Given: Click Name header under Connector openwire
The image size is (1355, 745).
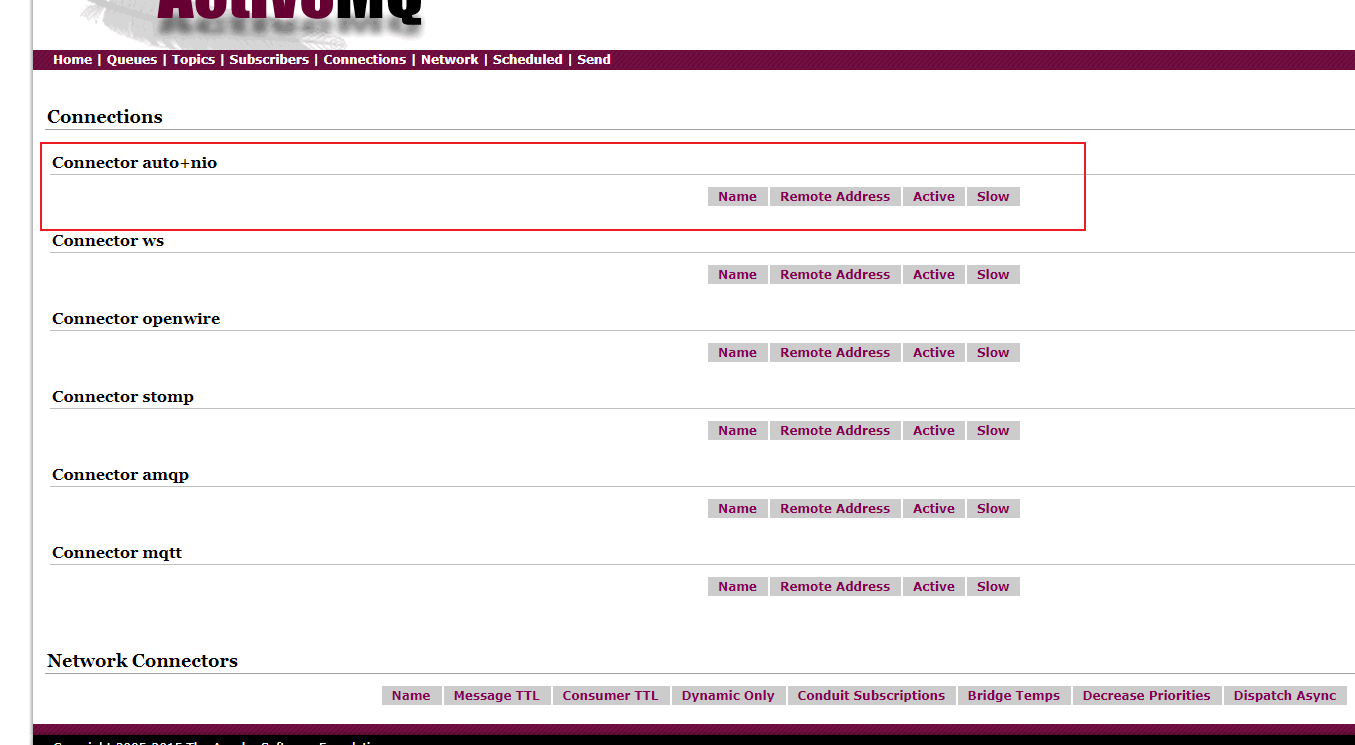Looking at the screenshot, I should pyautogui.click(x=737, y=353).
